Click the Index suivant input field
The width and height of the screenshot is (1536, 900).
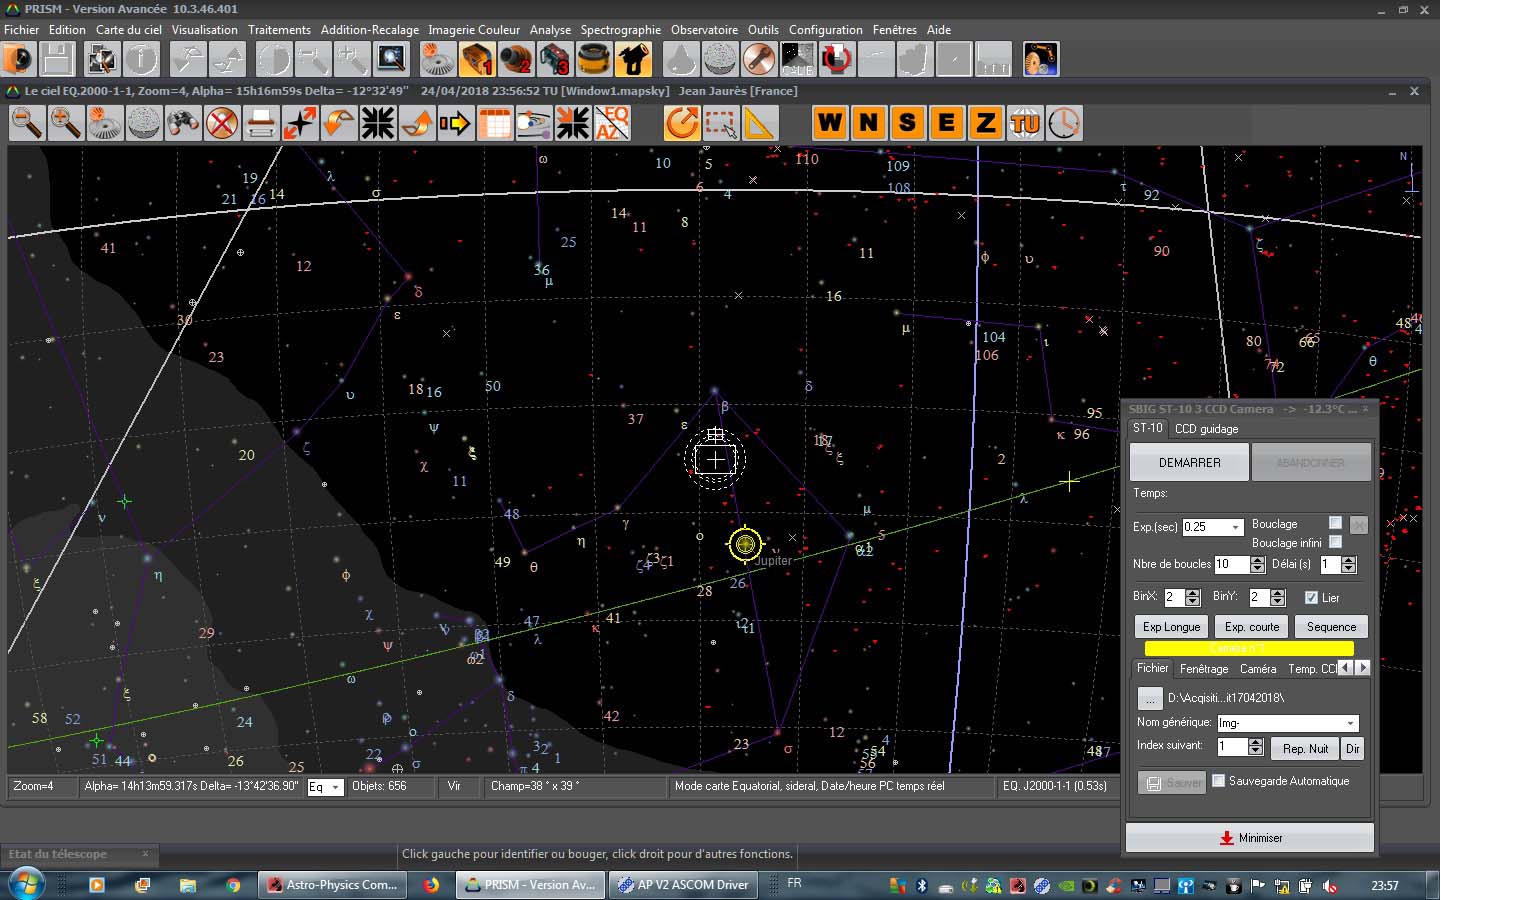click(1231, 747)
